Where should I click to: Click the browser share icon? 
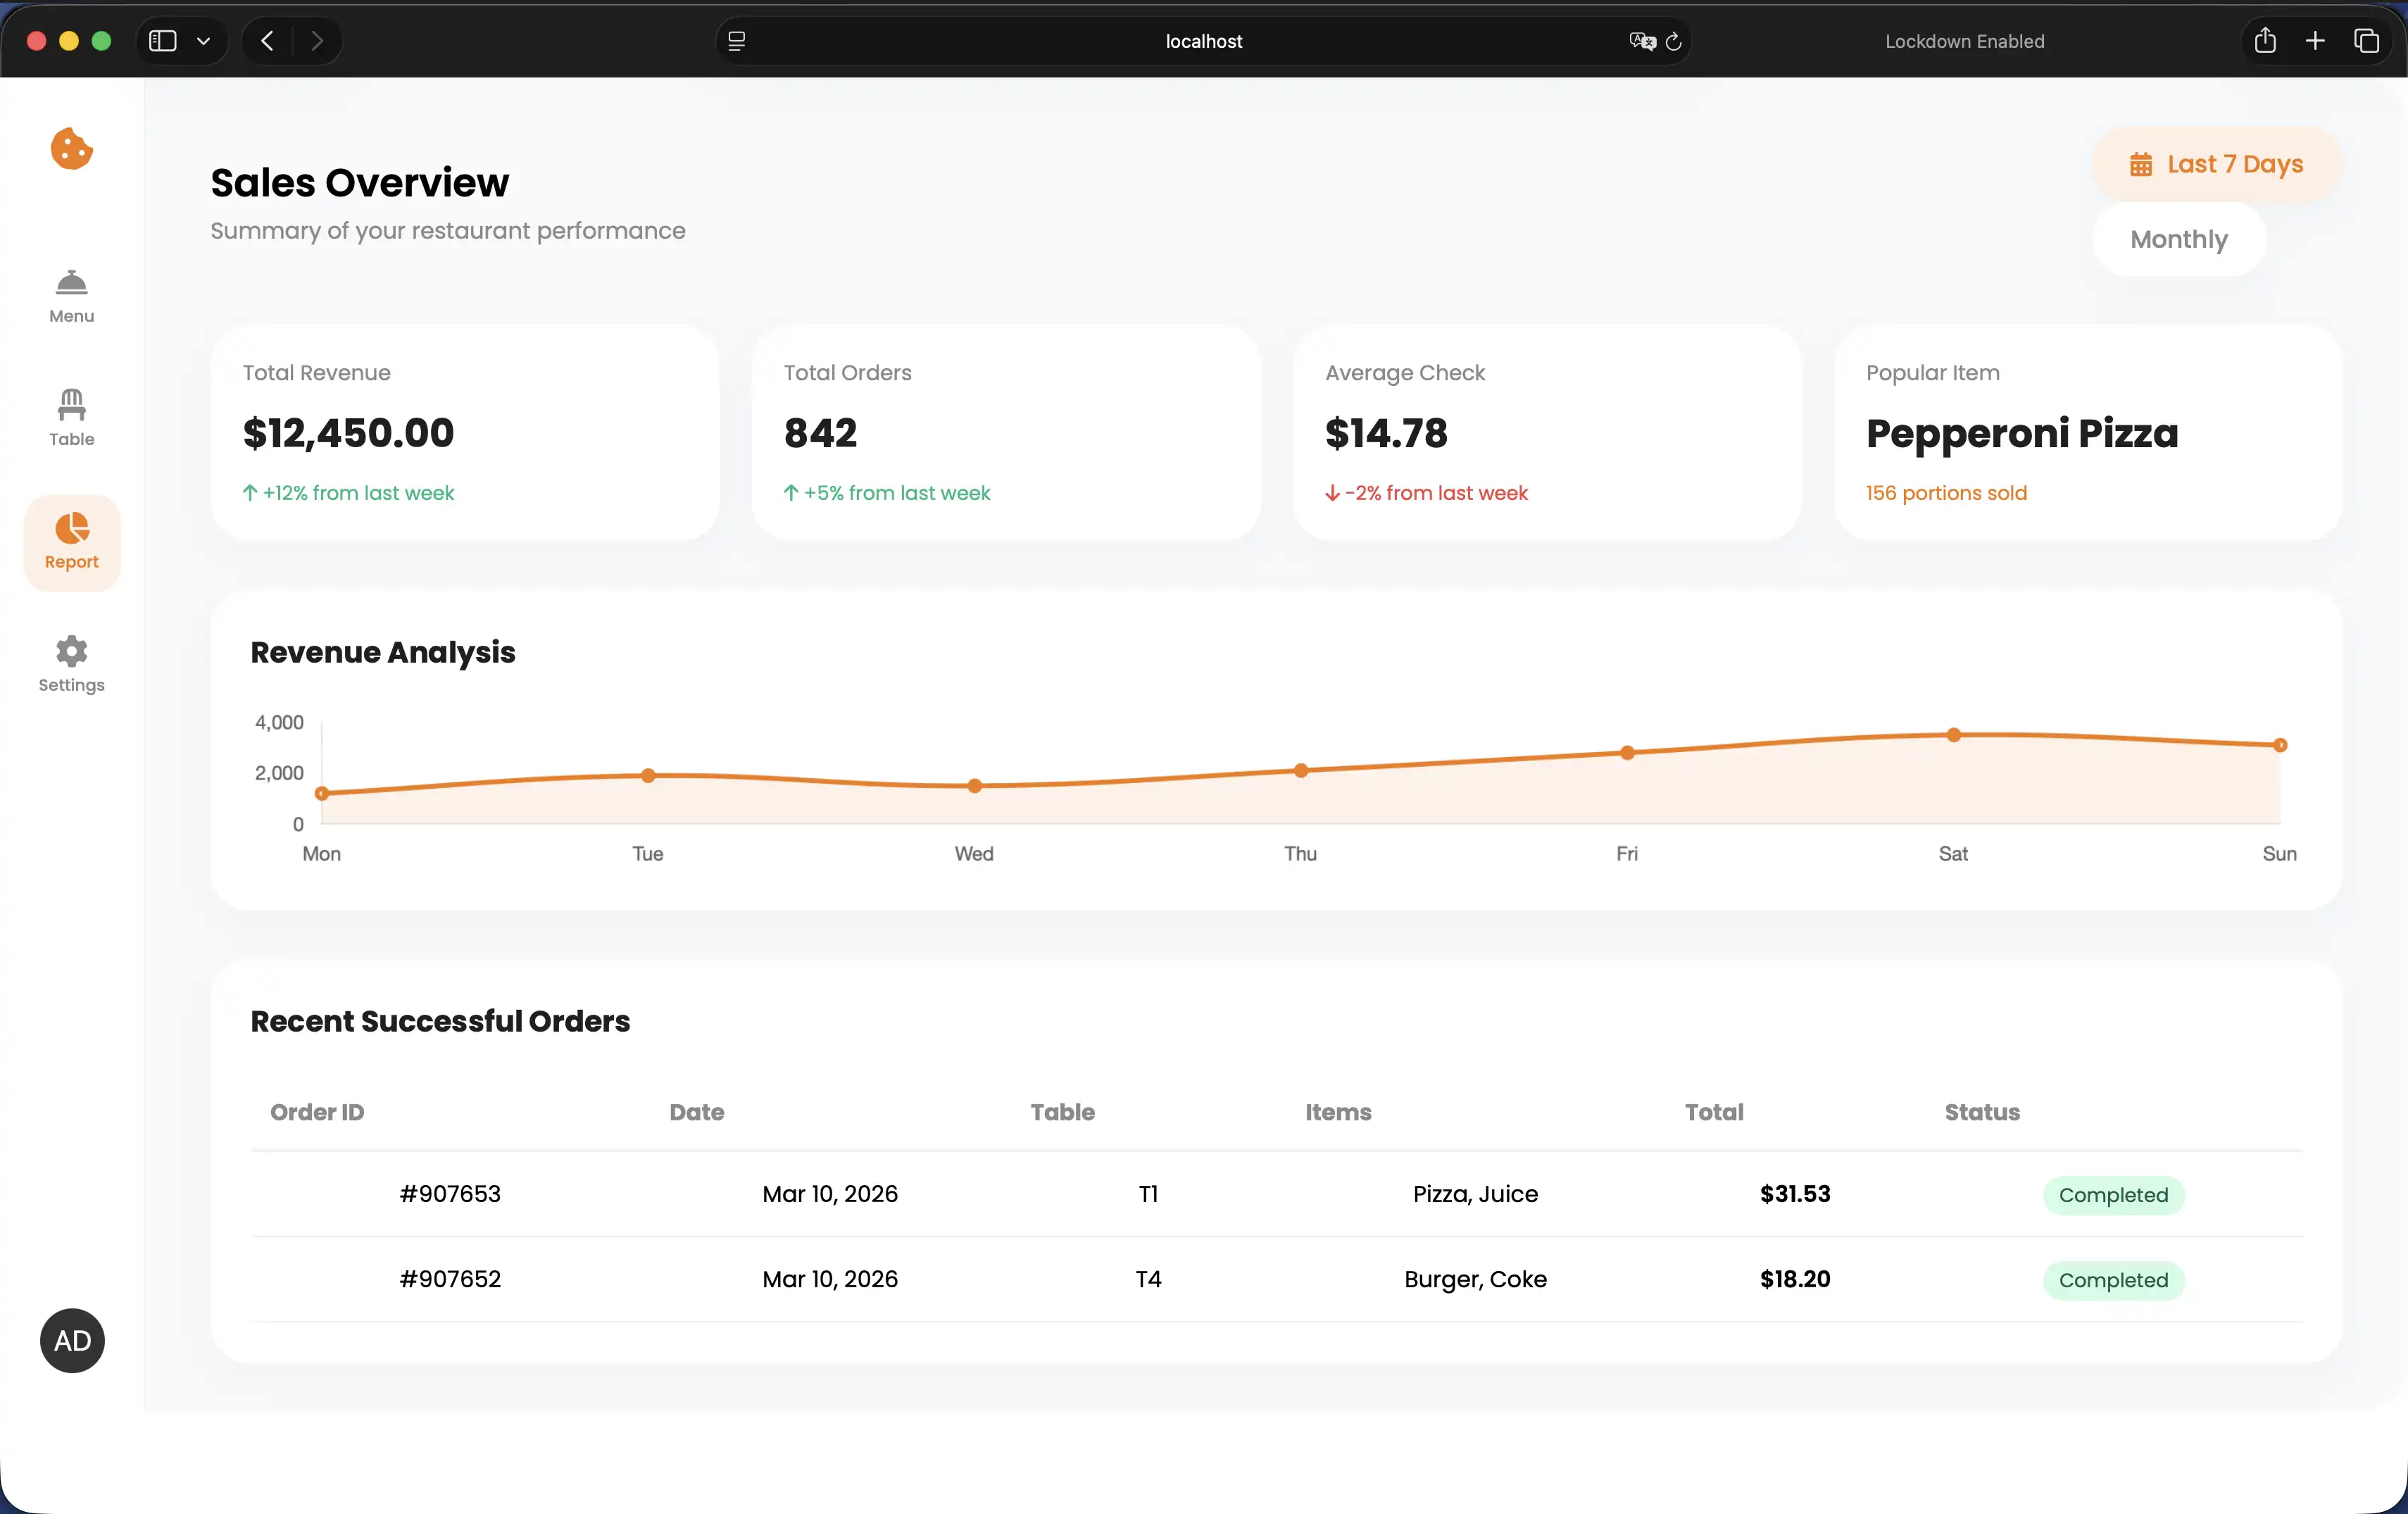[2264, 41]
